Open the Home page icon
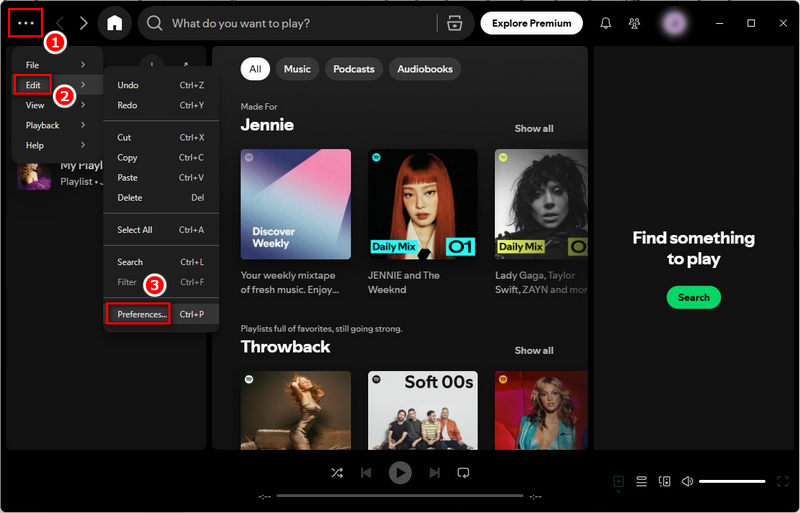 (x=114, y=23)
